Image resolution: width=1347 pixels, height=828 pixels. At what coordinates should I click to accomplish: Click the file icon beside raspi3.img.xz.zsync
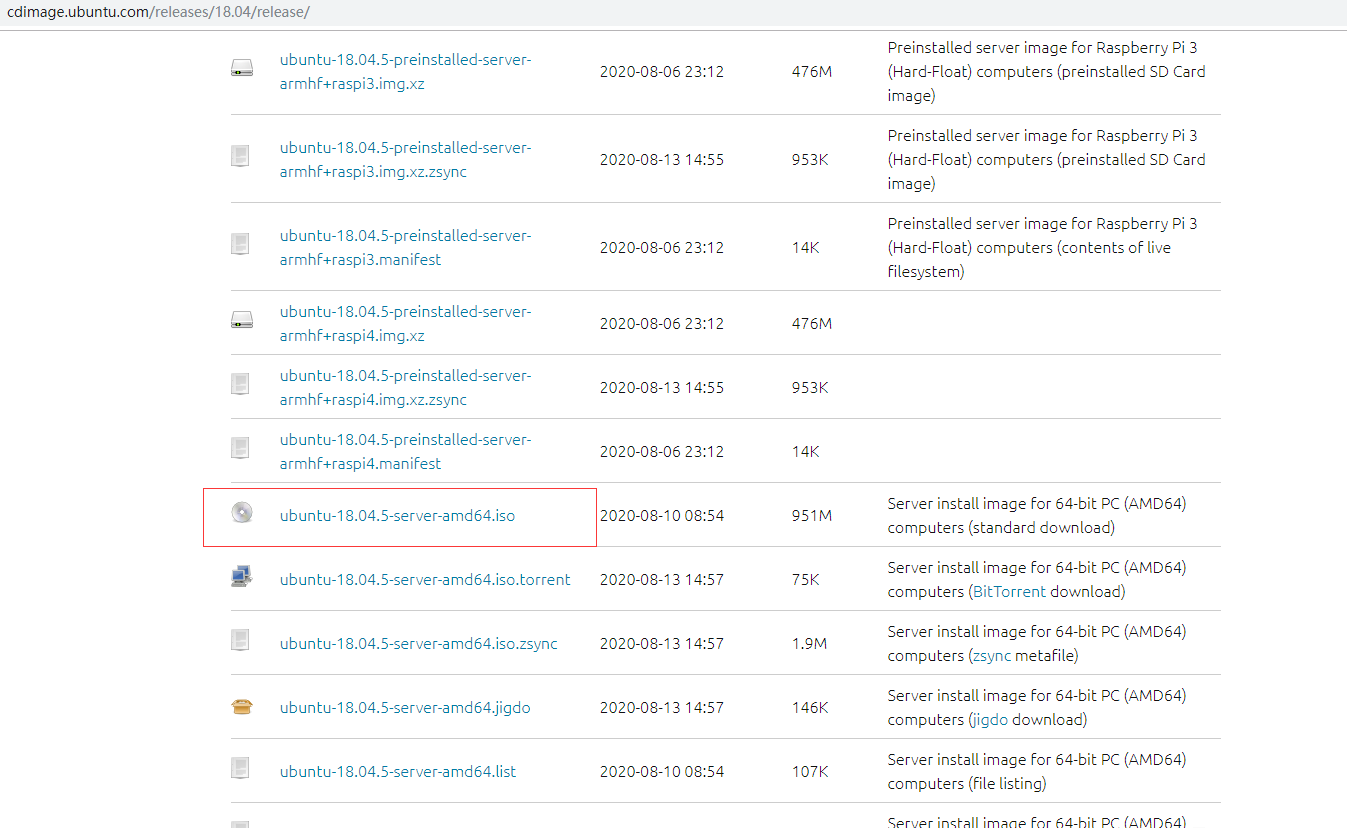240,156
